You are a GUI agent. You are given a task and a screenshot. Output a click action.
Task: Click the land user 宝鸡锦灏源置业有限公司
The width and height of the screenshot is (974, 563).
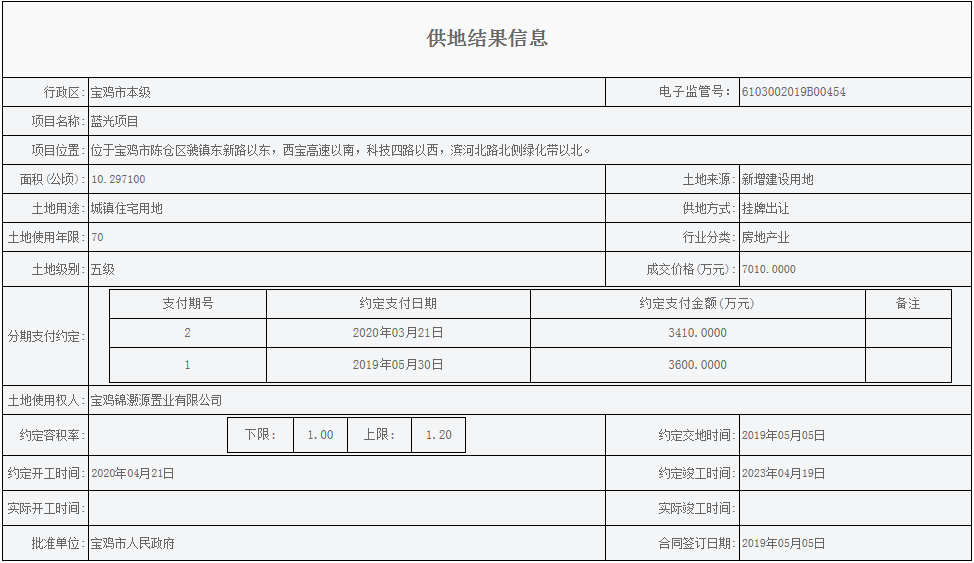[x=156, y=400]
